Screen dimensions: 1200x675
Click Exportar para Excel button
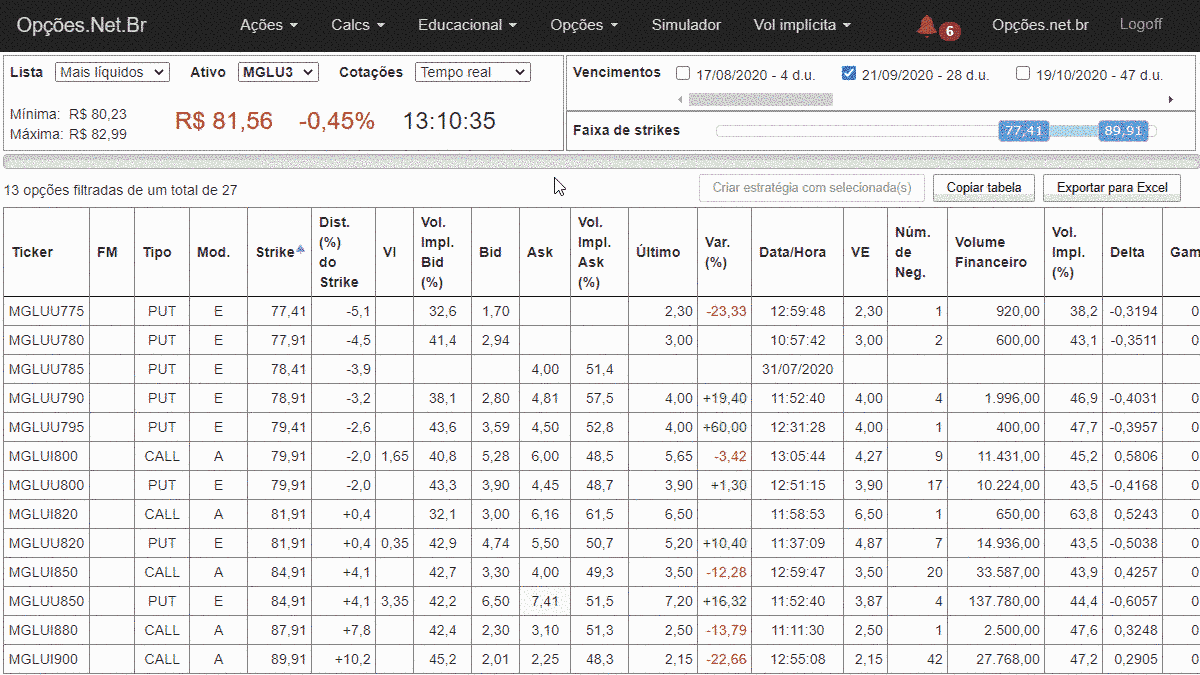tap(1112, 187)
